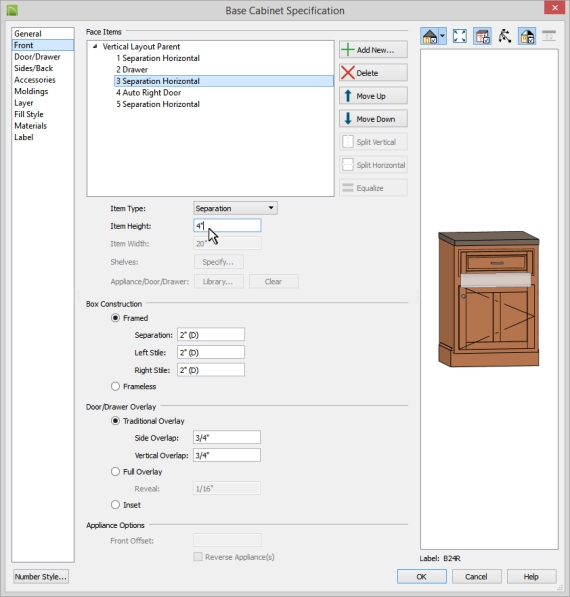This screenshot has width=570, height=597.
Task: Open the Item Type dropdown
Action: tap(235, 208)
